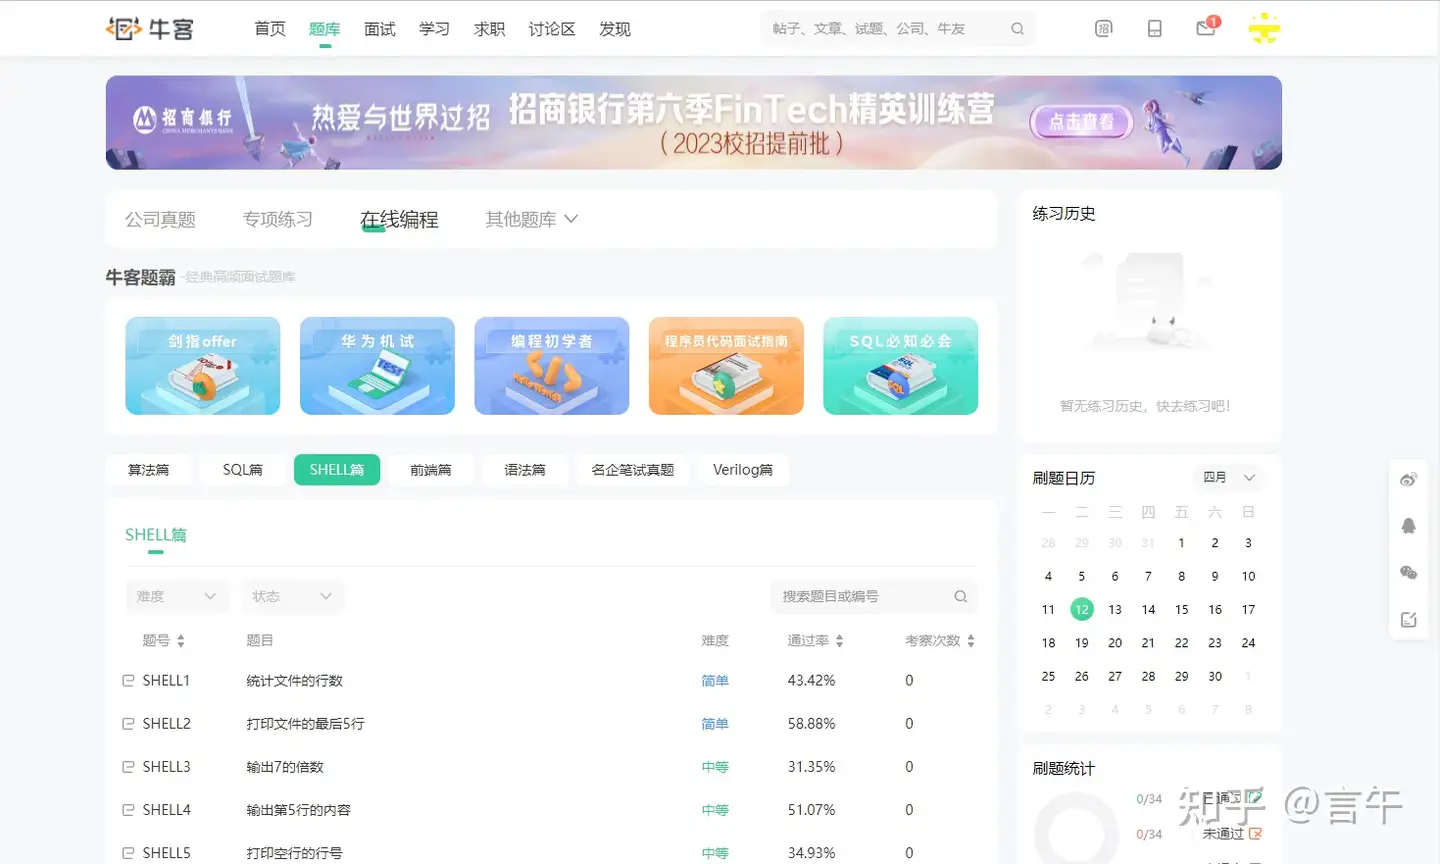Open the message notification icon with badge

click(x=1205, y=28)
